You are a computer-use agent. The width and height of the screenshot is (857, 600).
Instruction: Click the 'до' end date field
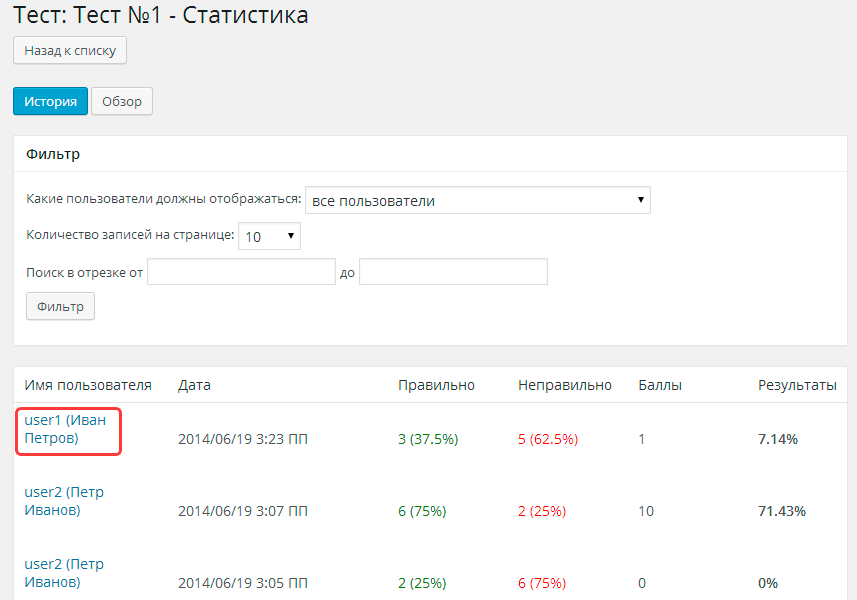(453, 272)
